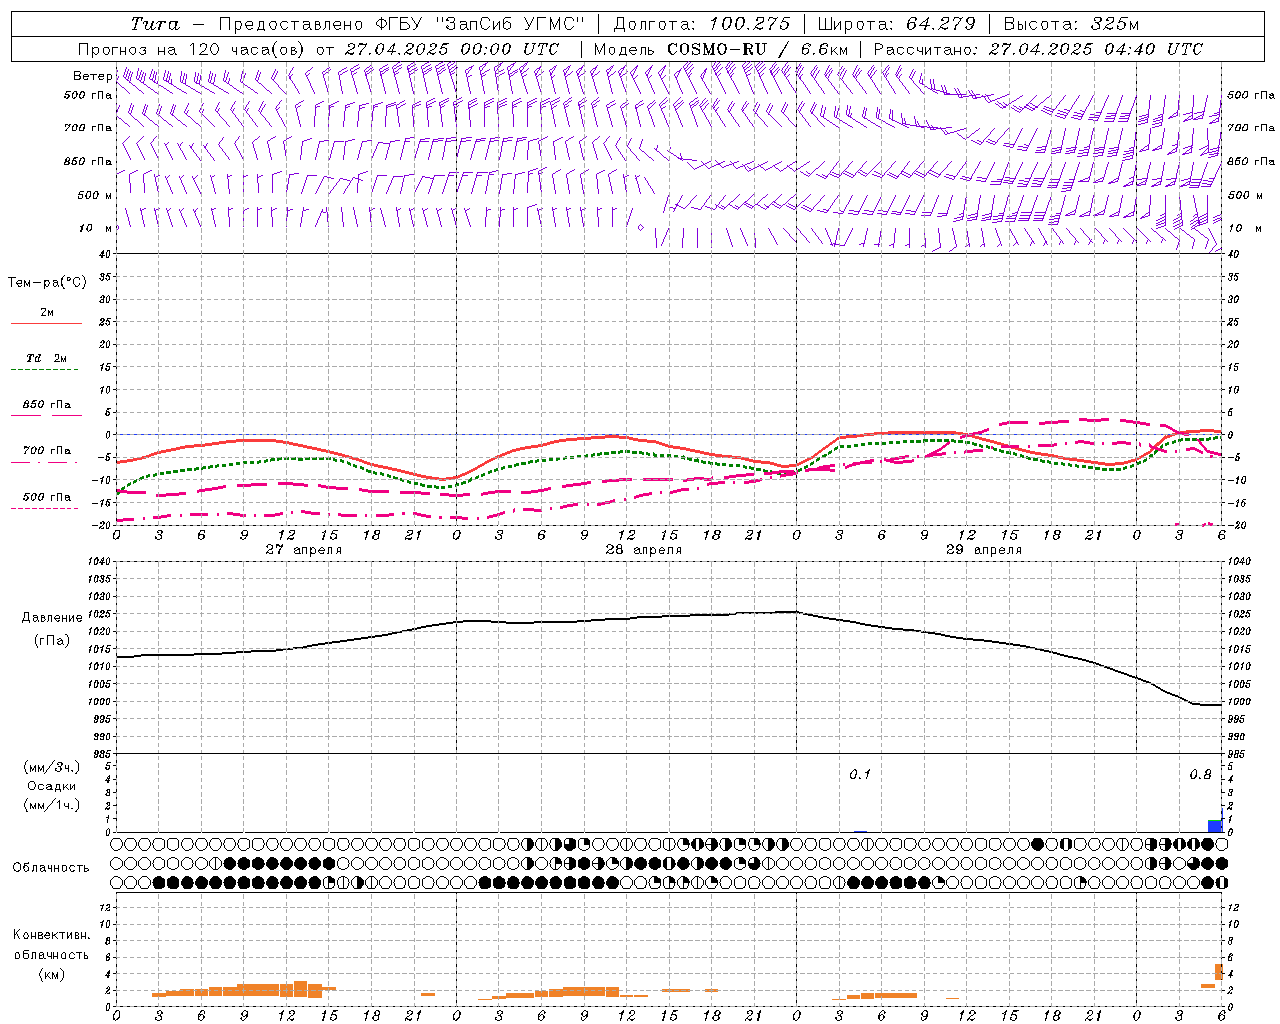The width and height of the screenshot is (1280, 1024).
Task: Click the "Облачность" cloud cover label
Action: point(51,868)
